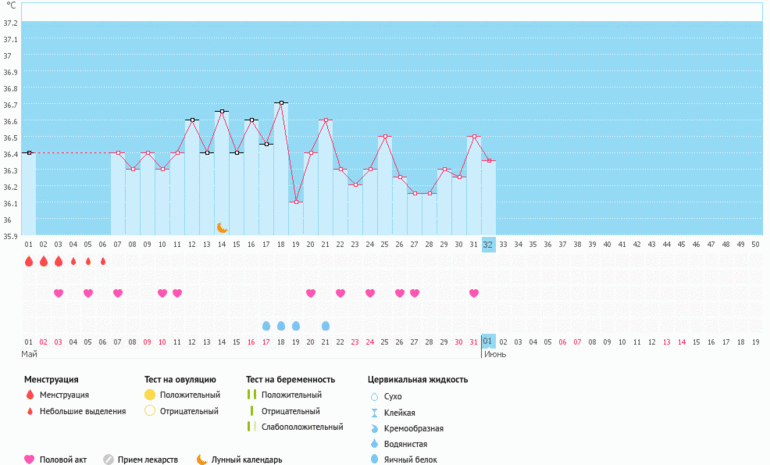Click the 'Яичный белок' legend drop icon

pos(374,459)
